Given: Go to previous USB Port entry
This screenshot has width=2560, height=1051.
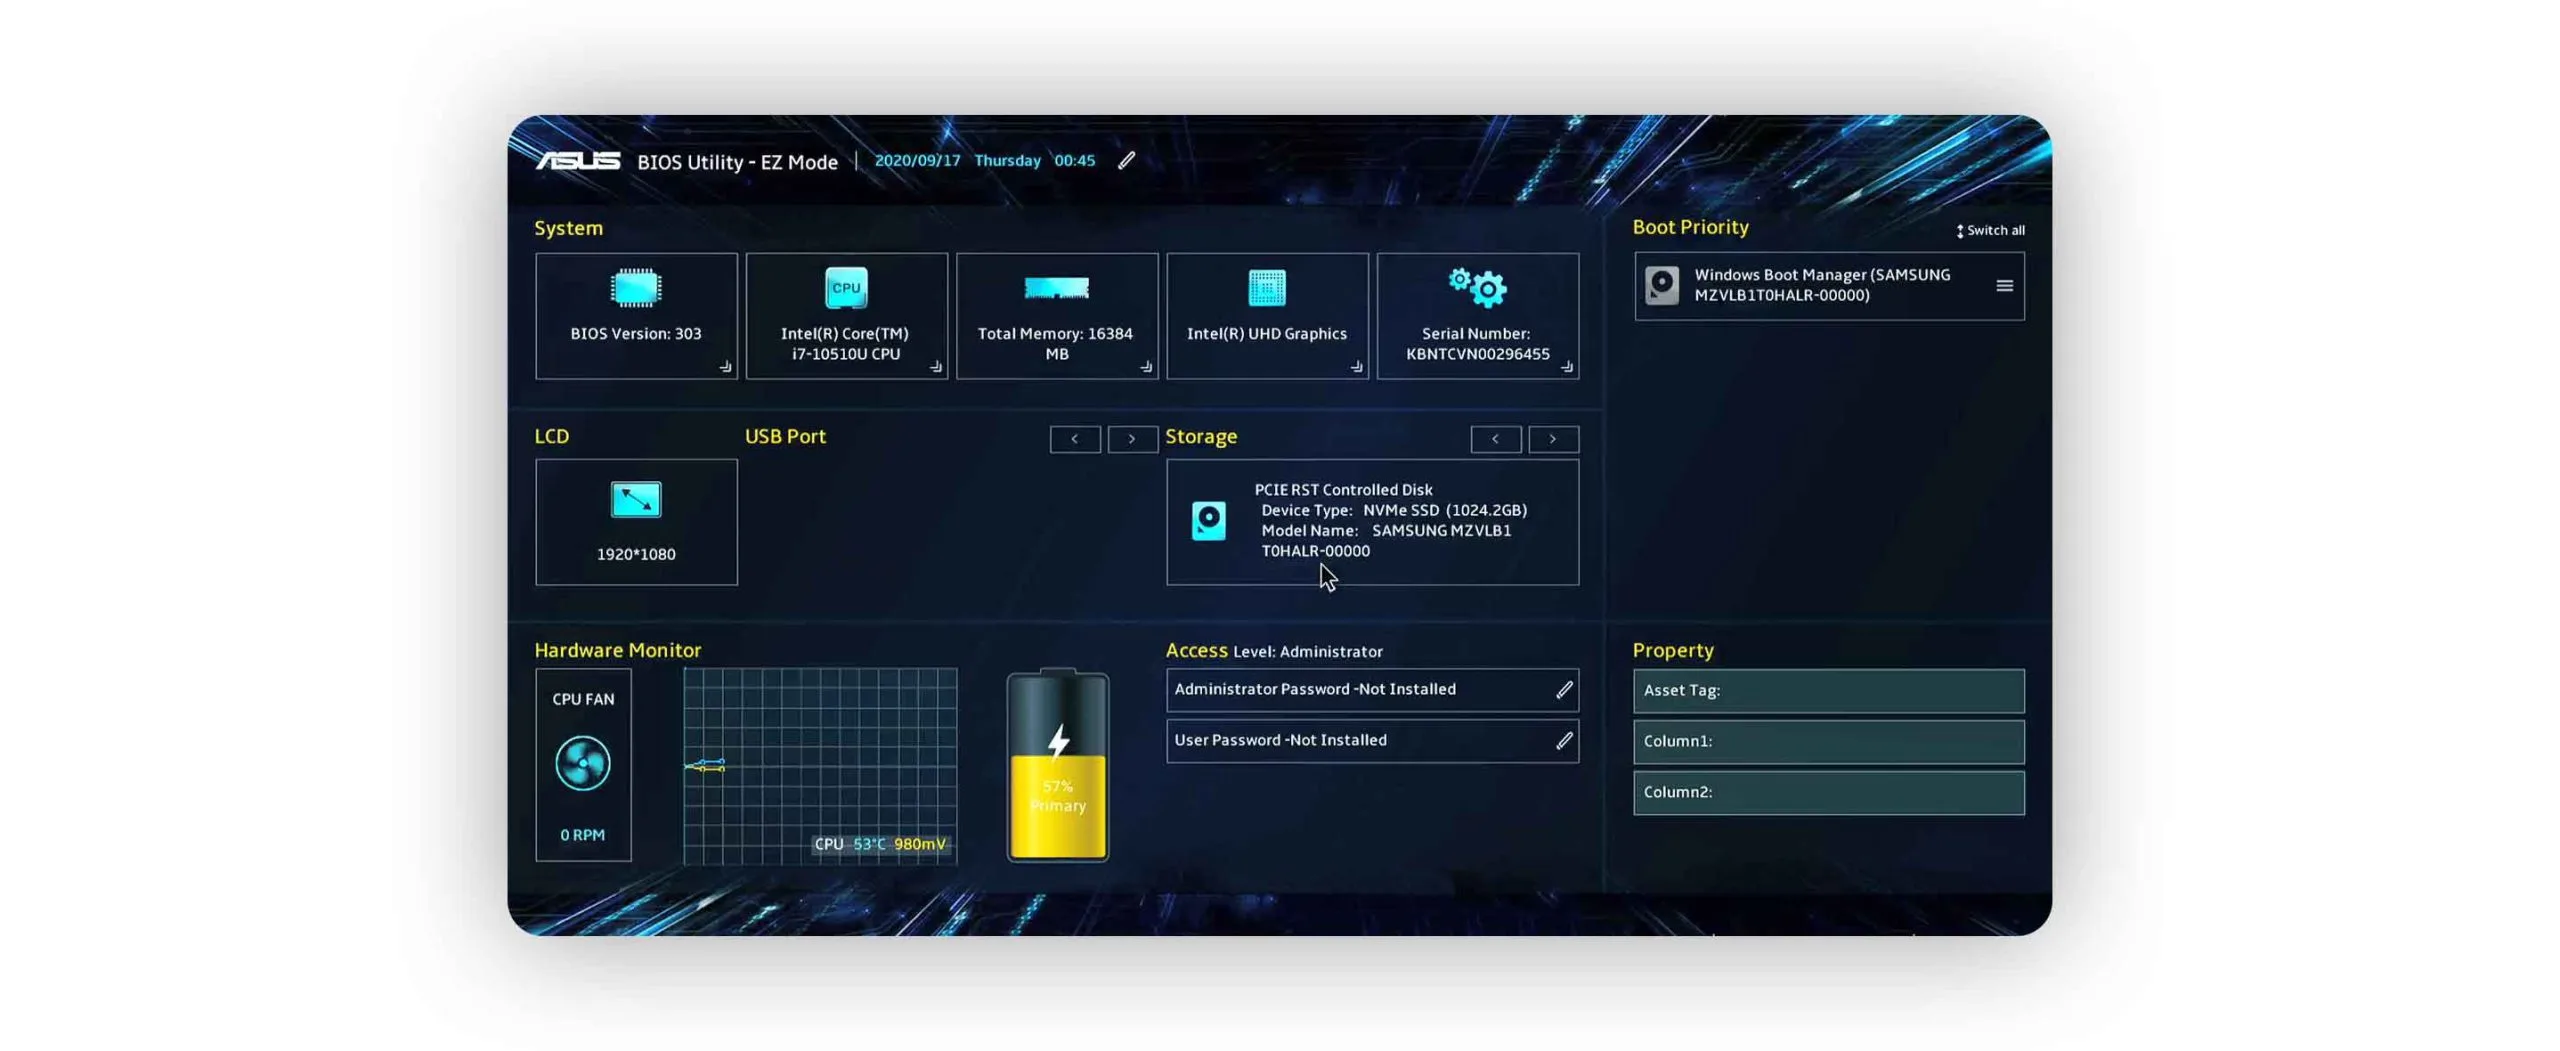Looking at the screenshot, I should (1074, 439).
